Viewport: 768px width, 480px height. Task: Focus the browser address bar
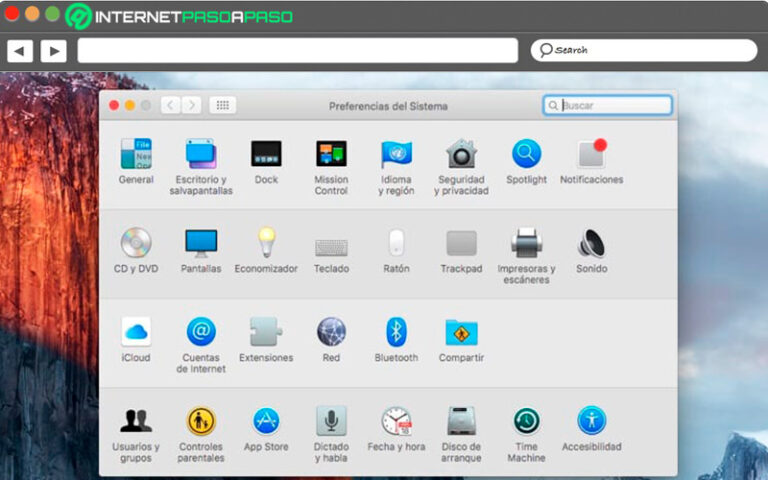coord(298,50)
